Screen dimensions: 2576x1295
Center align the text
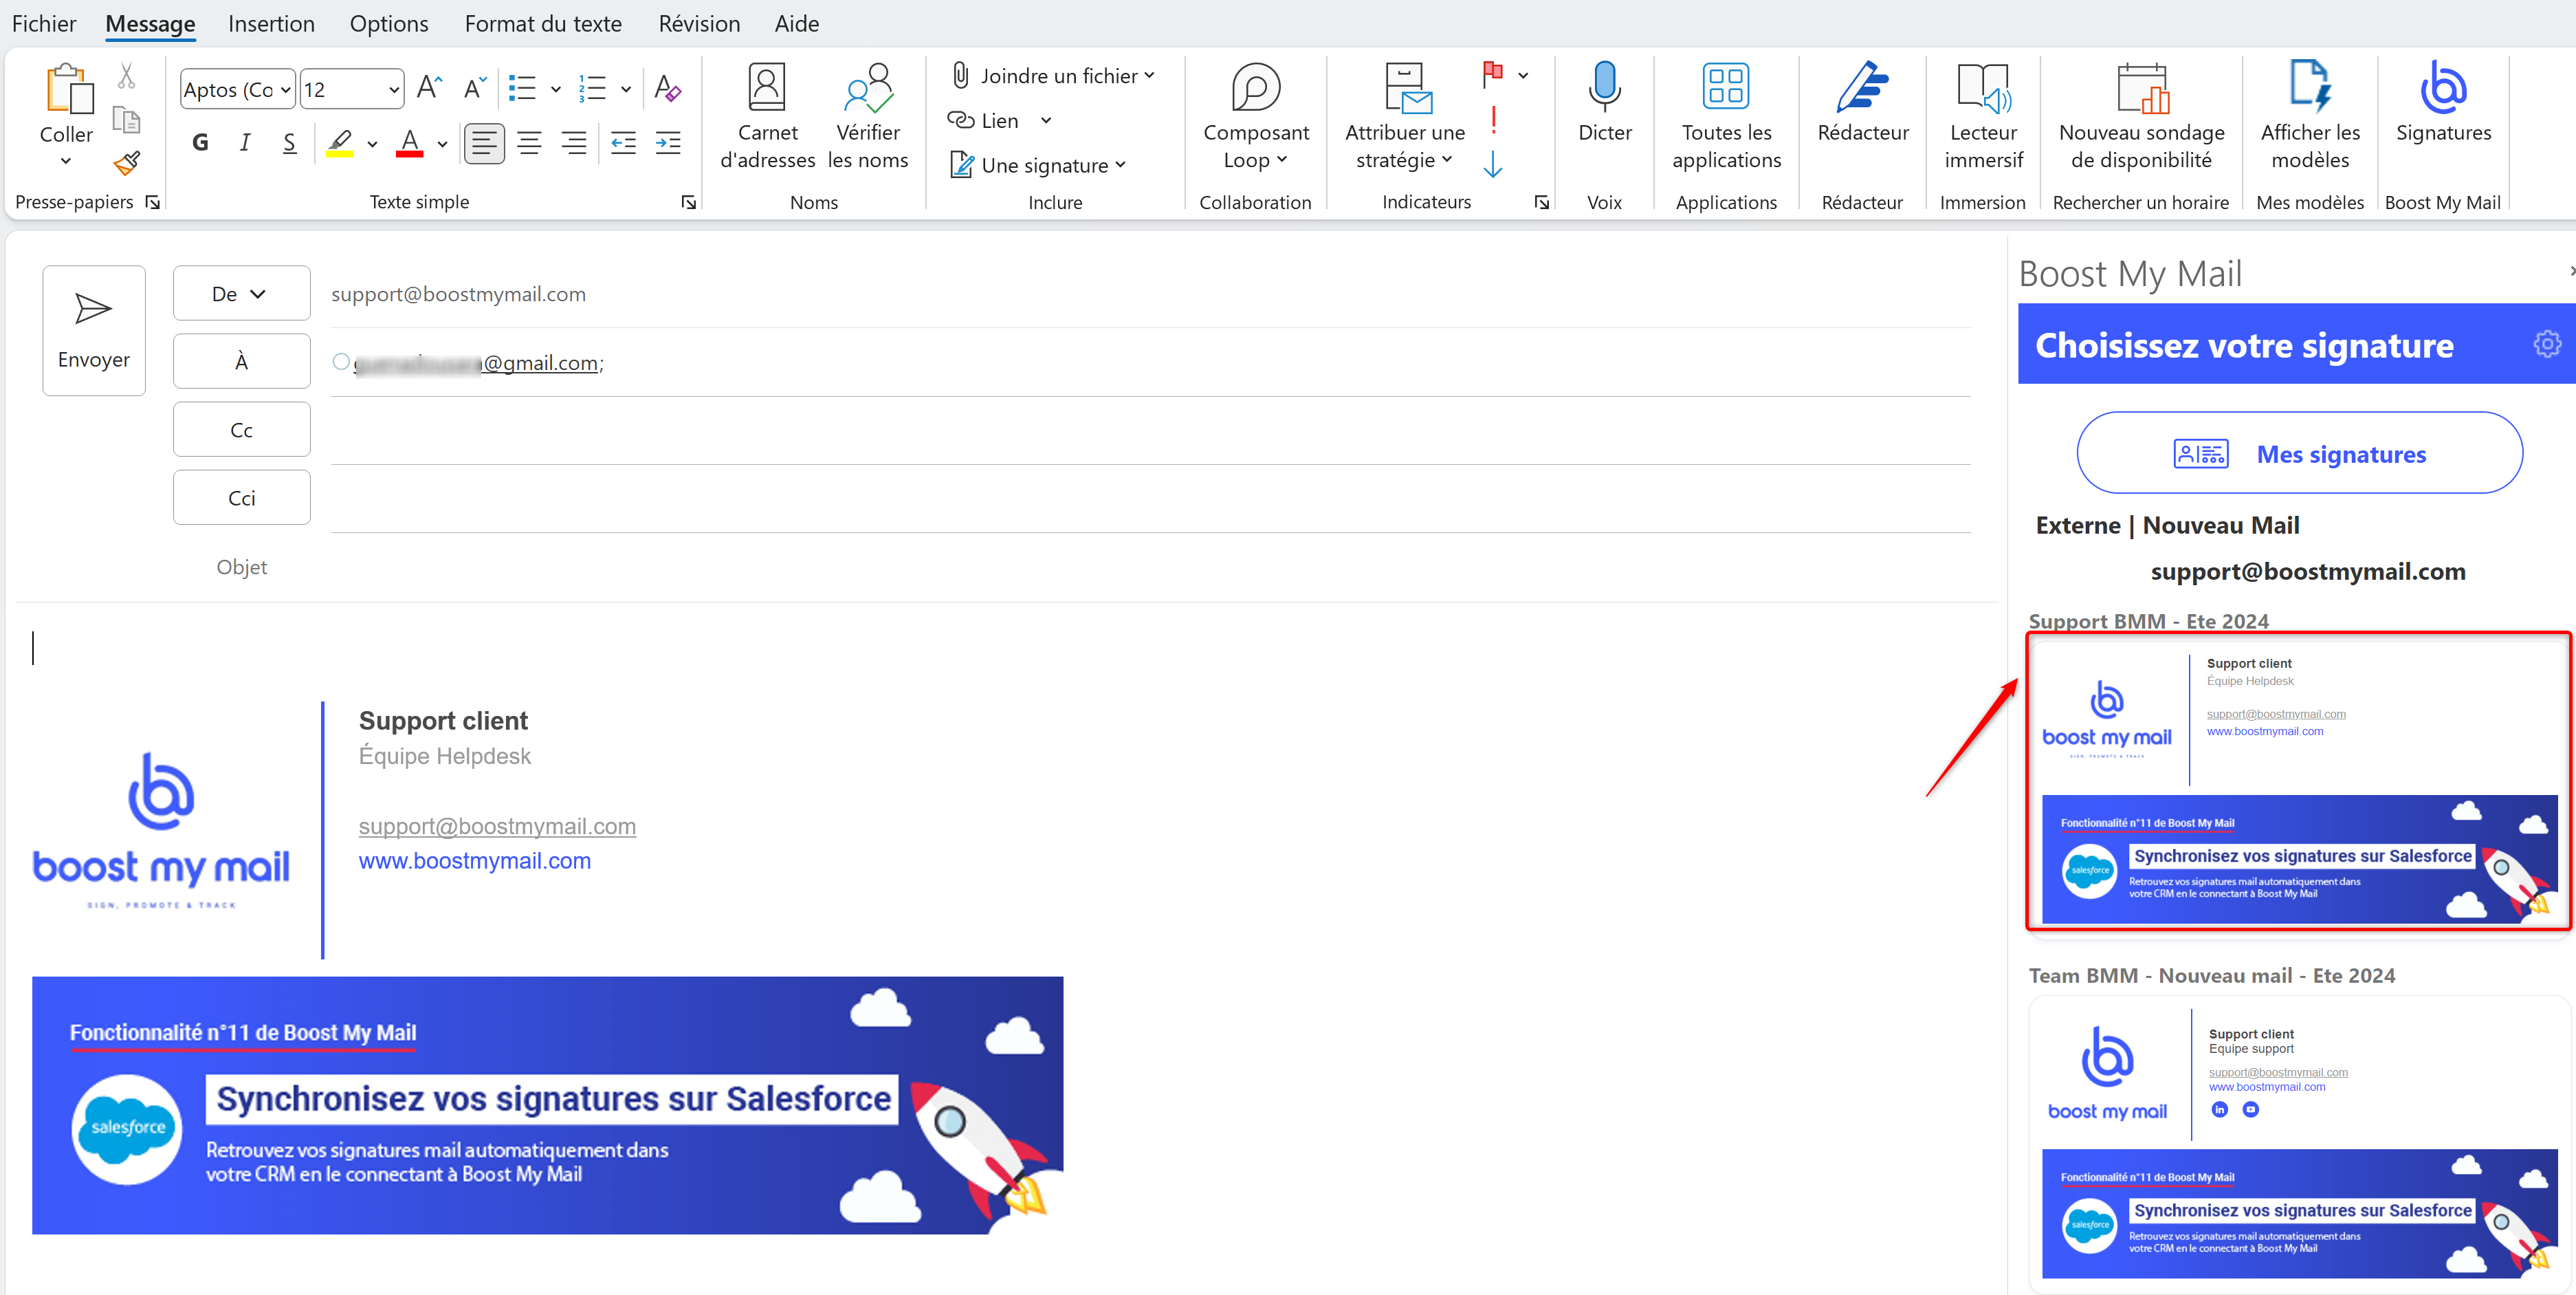pyautogui.click(x=529, y=143)
